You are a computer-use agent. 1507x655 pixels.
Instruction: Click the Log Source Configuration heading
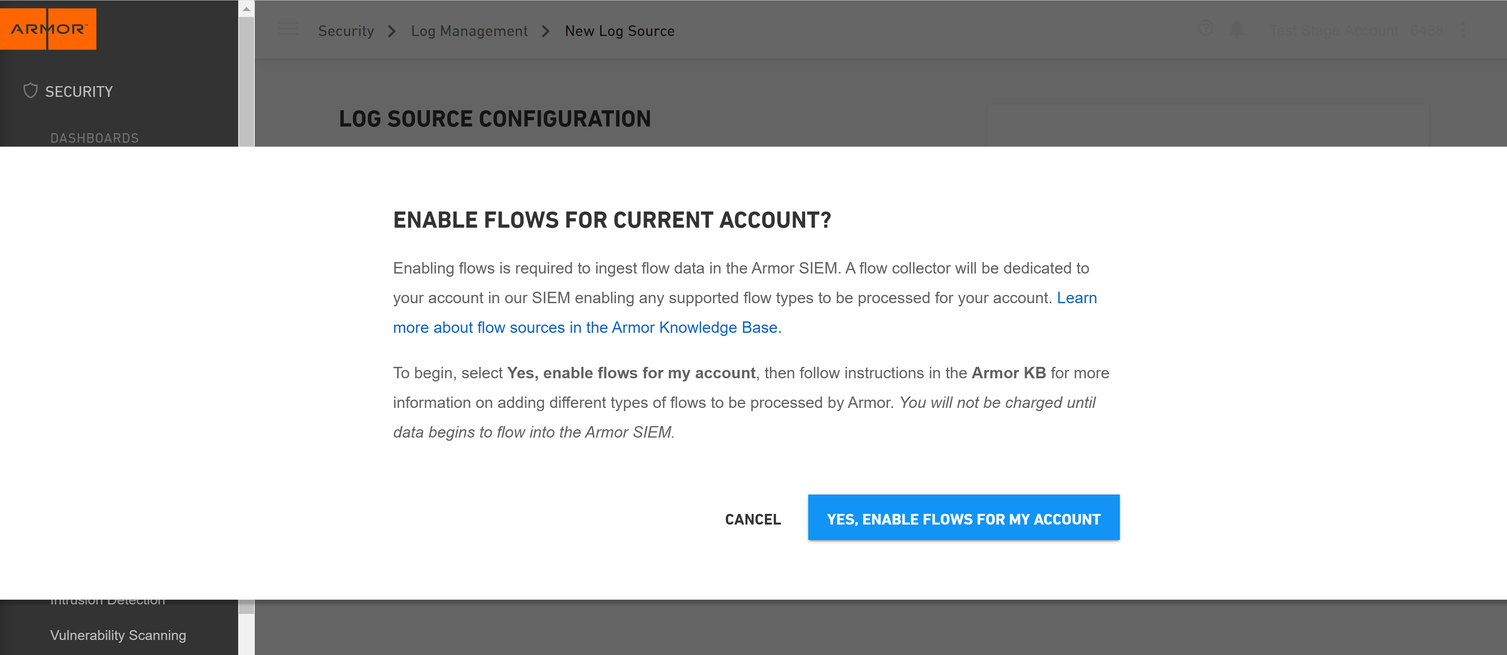(495, 119)
